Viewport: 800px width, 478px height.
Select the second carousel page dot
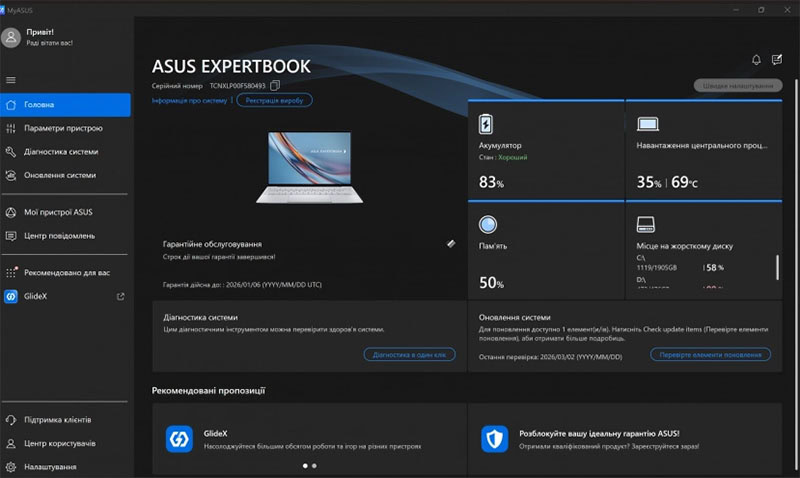(314, 466)
